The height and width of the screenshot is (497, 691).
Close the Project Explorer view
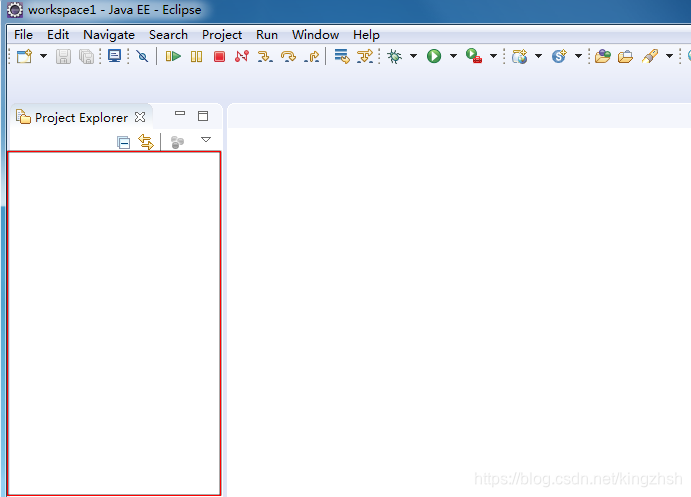(140, 117)
